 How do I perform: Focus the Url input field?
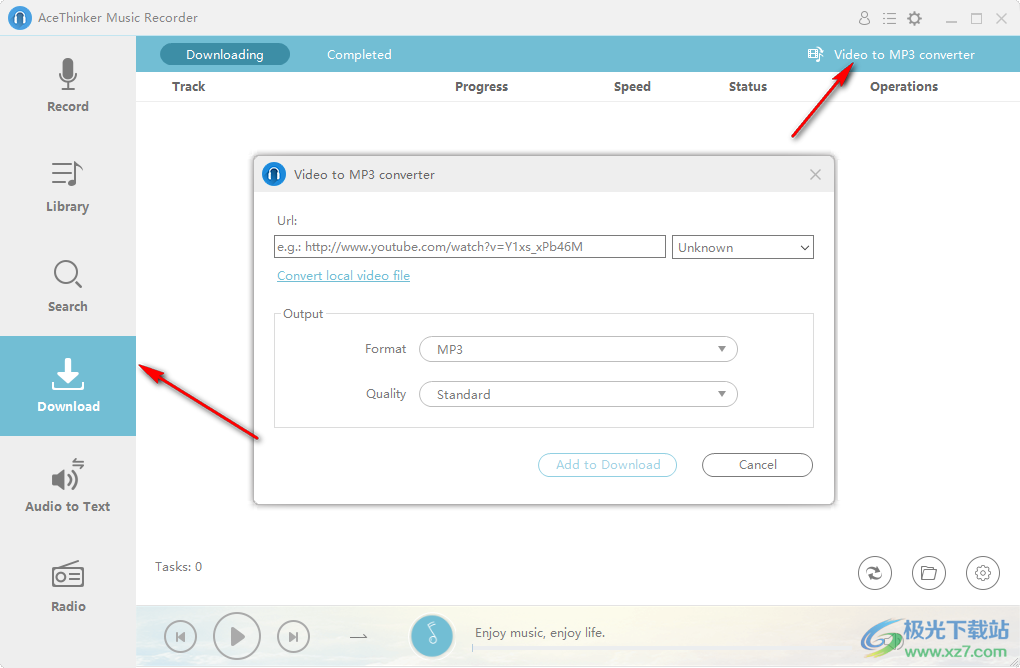[470, 247]
